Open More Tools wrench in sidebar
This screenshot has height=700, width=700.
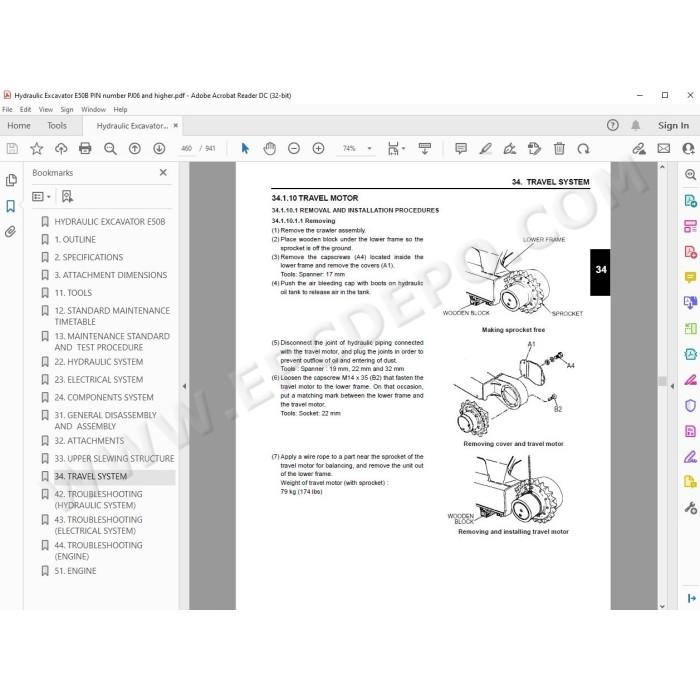coord(690,508)
